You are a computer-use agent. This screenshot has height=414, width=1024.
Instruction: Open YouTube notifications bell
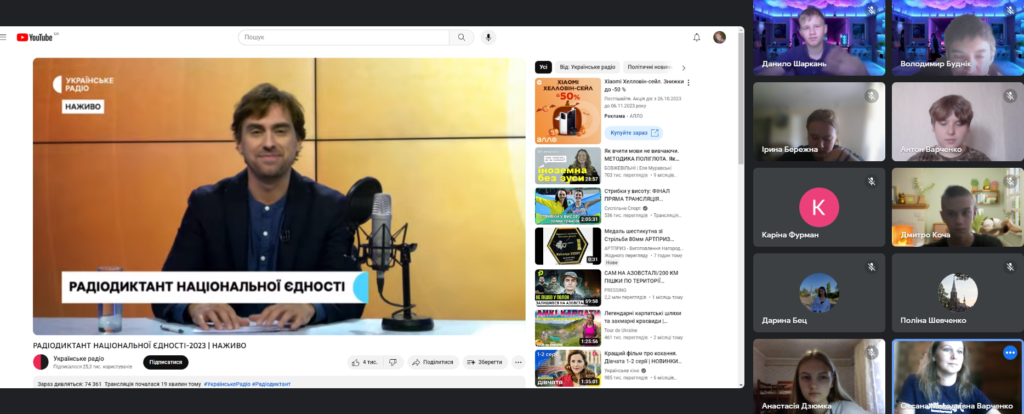tap(697, 37)
